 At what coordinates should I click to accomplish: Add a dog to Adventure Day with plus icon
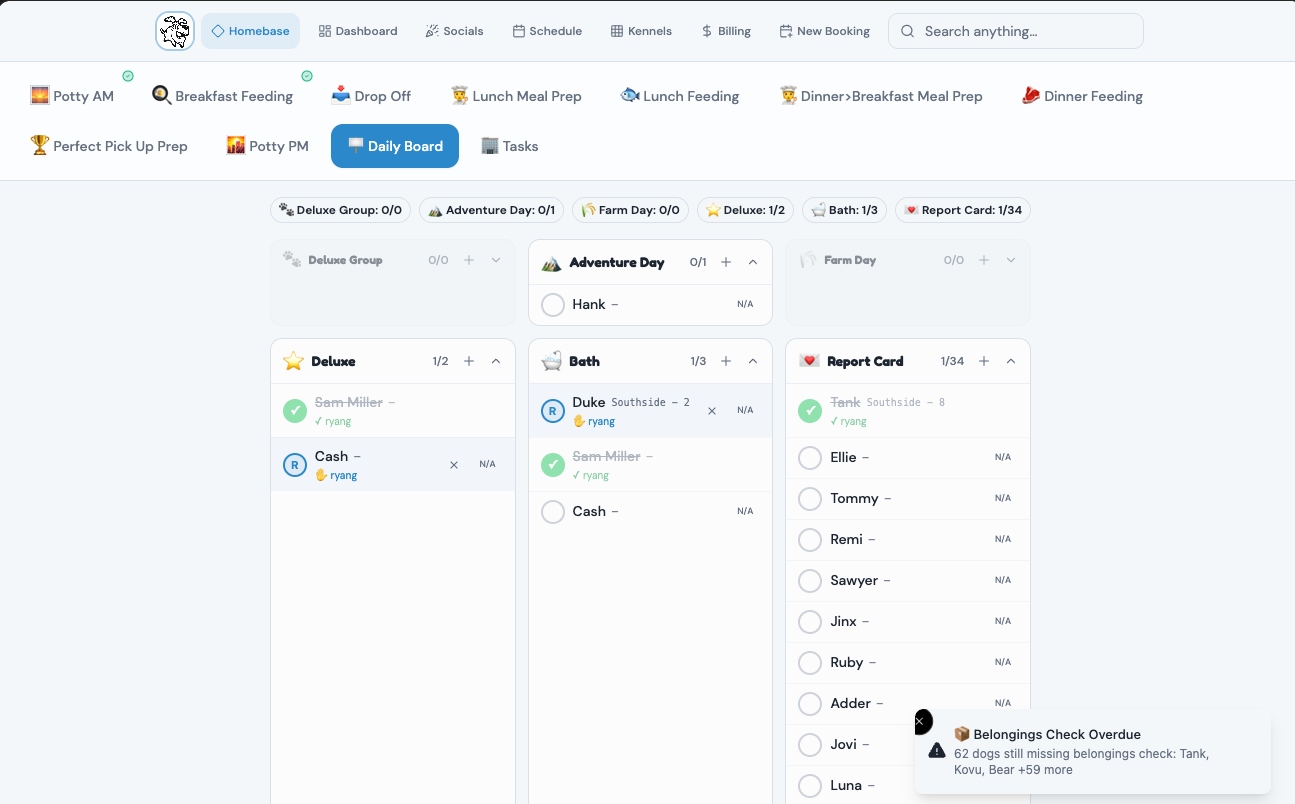pos(726,262)
